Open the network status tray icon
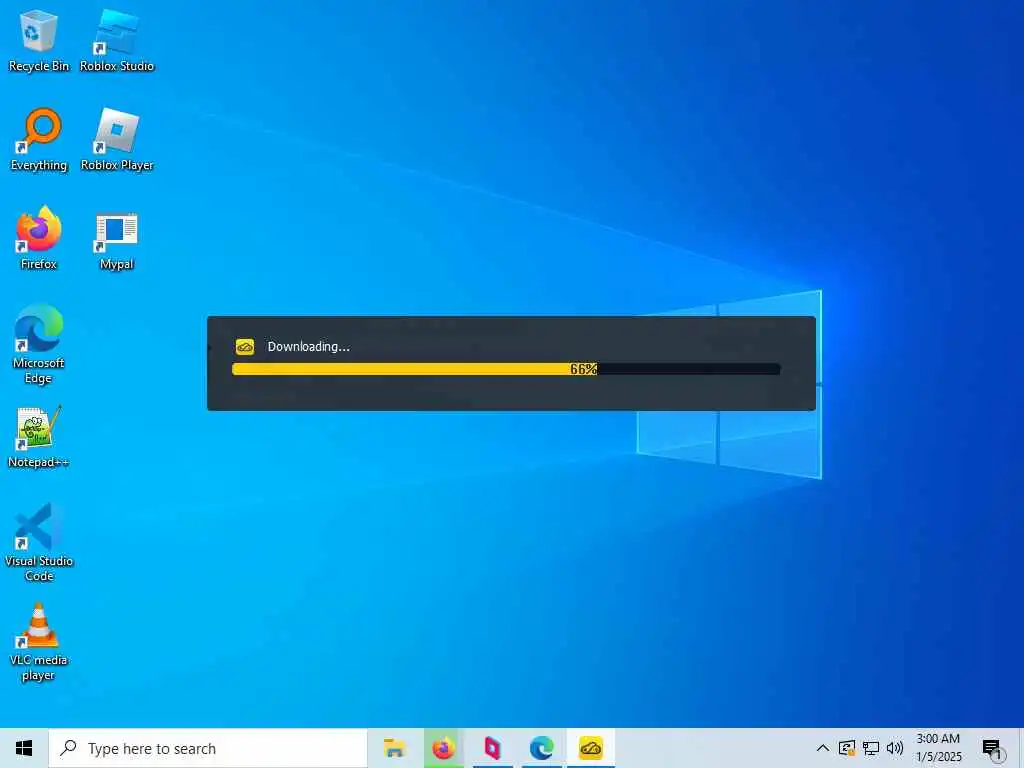The width and height of the screenshot is (1024, 768). [x=871, y=748]
